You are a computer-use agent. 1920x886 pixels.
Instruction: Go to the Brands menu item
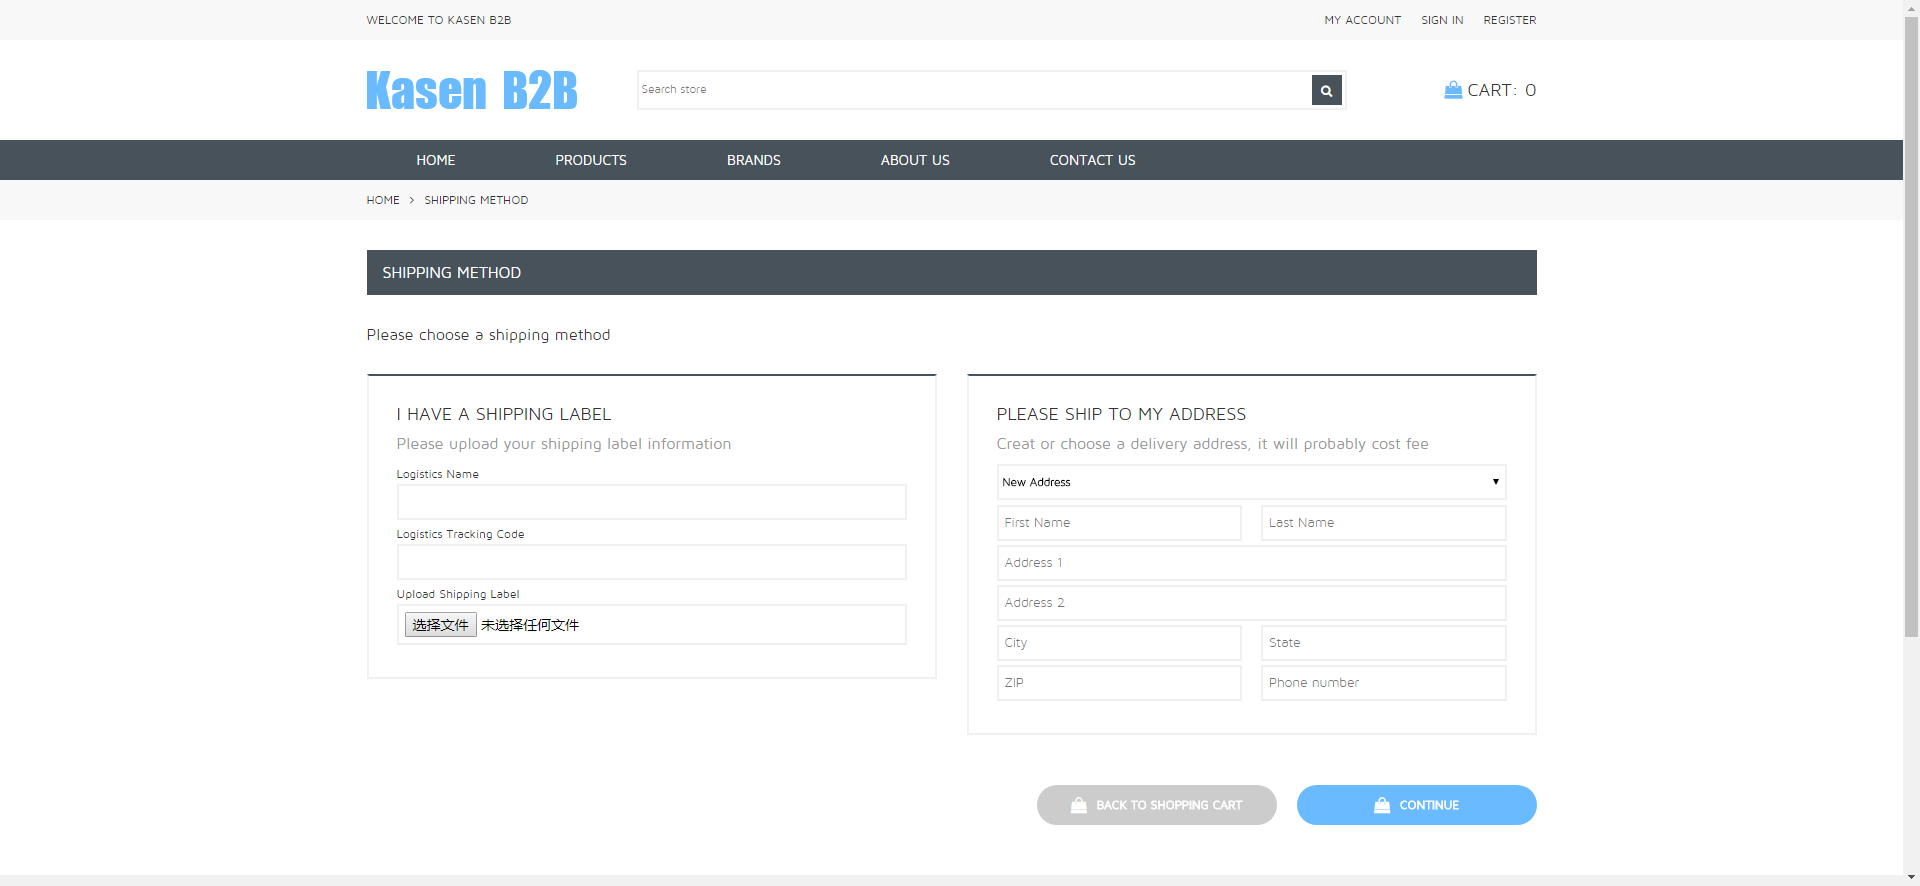tap(753, 160)
